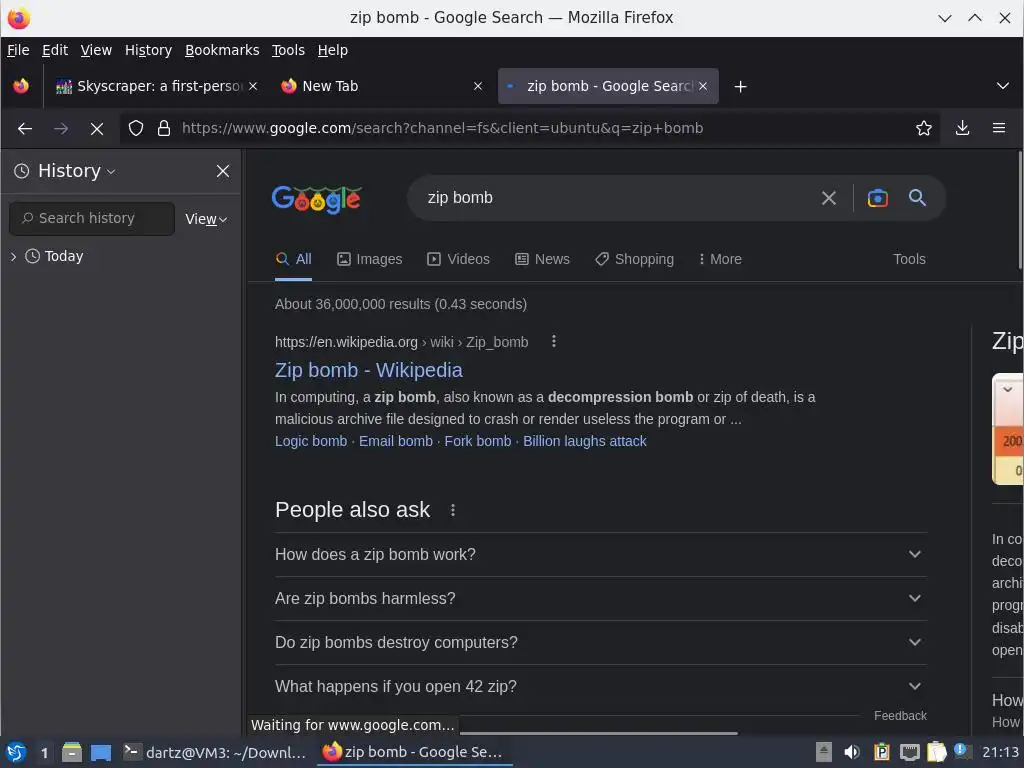Close the New Tab tab
This screenshot has height=768, width=1024.
point(478,86)
